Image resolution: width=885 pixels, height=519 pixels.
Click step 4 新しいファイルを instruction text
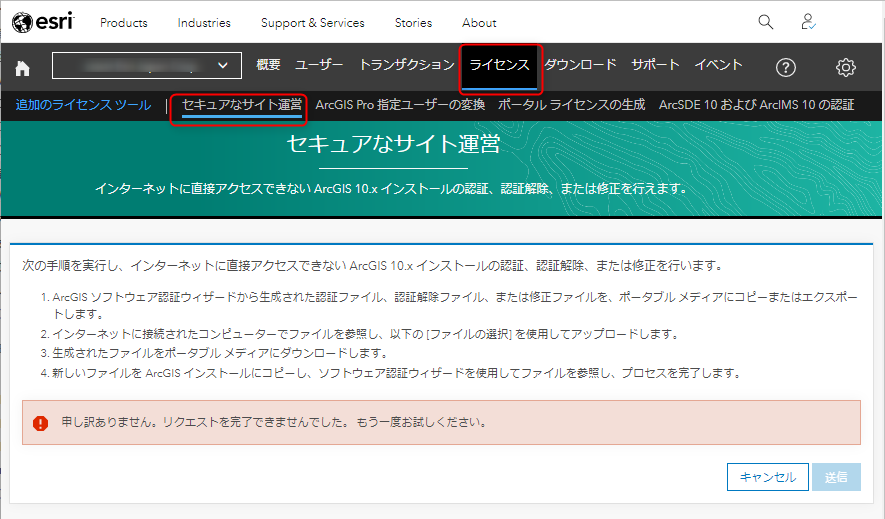point(397,373)
